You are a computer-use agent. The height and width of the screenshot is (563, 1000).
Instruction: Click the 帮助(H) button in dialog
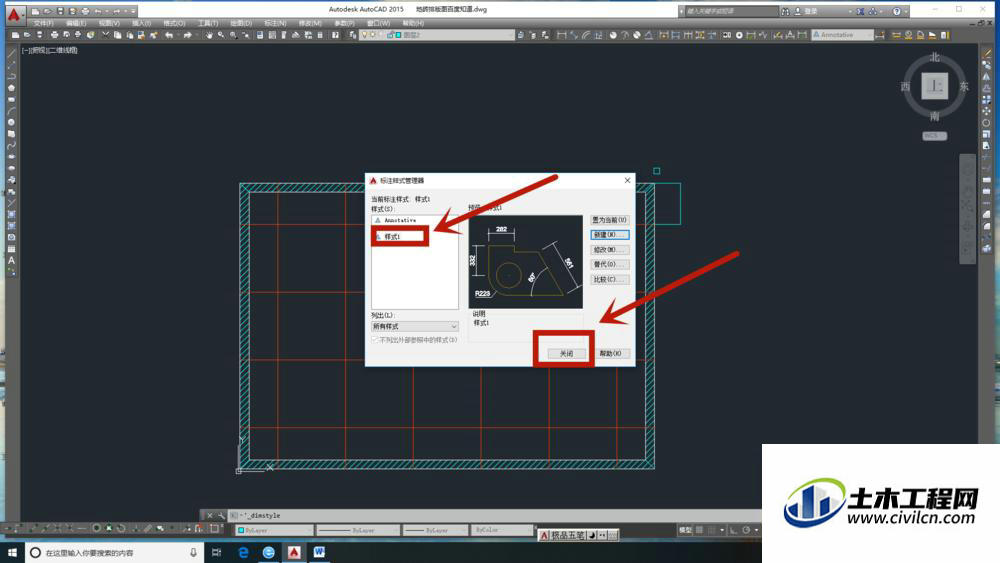610,353
